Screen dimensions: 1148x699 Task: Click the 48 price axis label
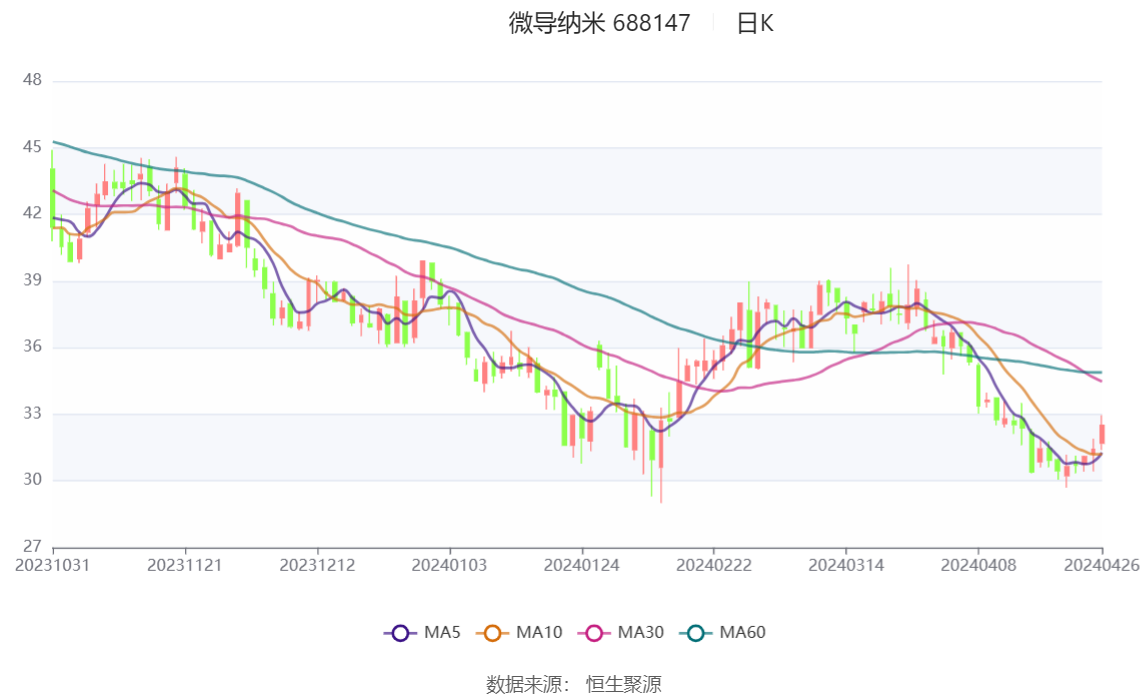[32, 80]
